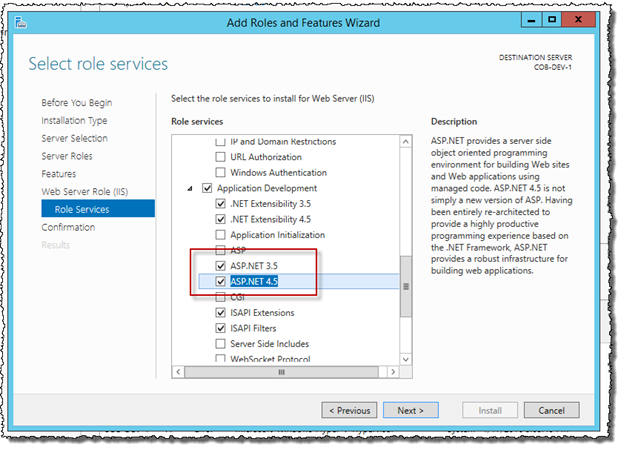Click the Next button

(411, 410)
